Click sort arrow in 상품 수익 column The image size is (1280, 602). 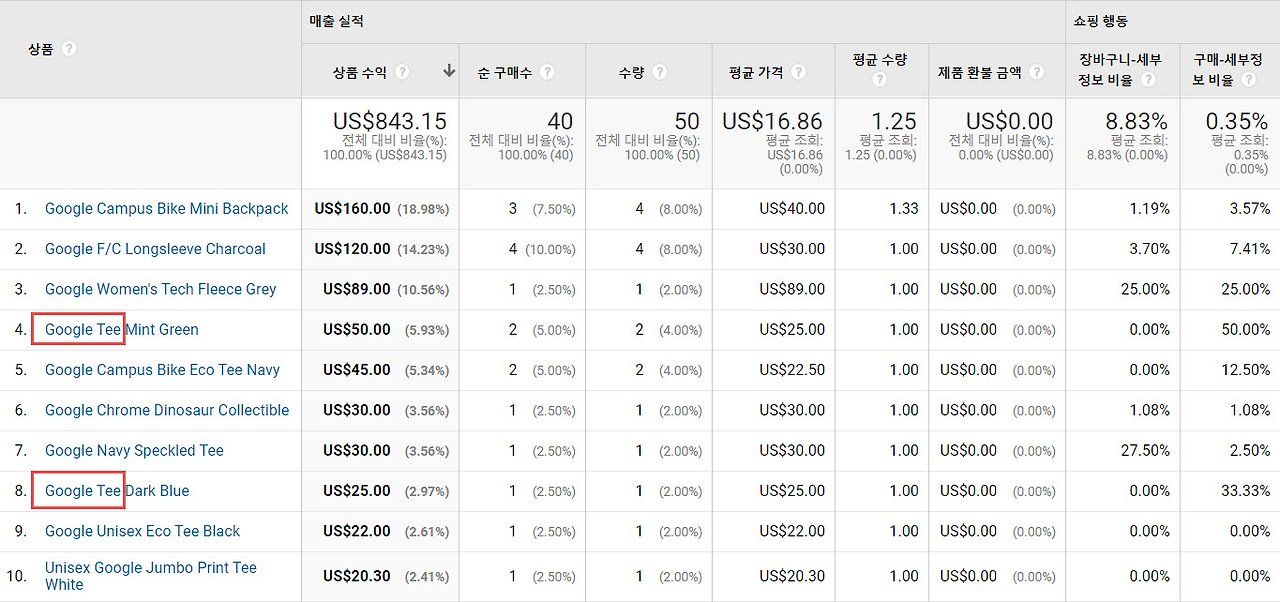click(x=449, y=71)
